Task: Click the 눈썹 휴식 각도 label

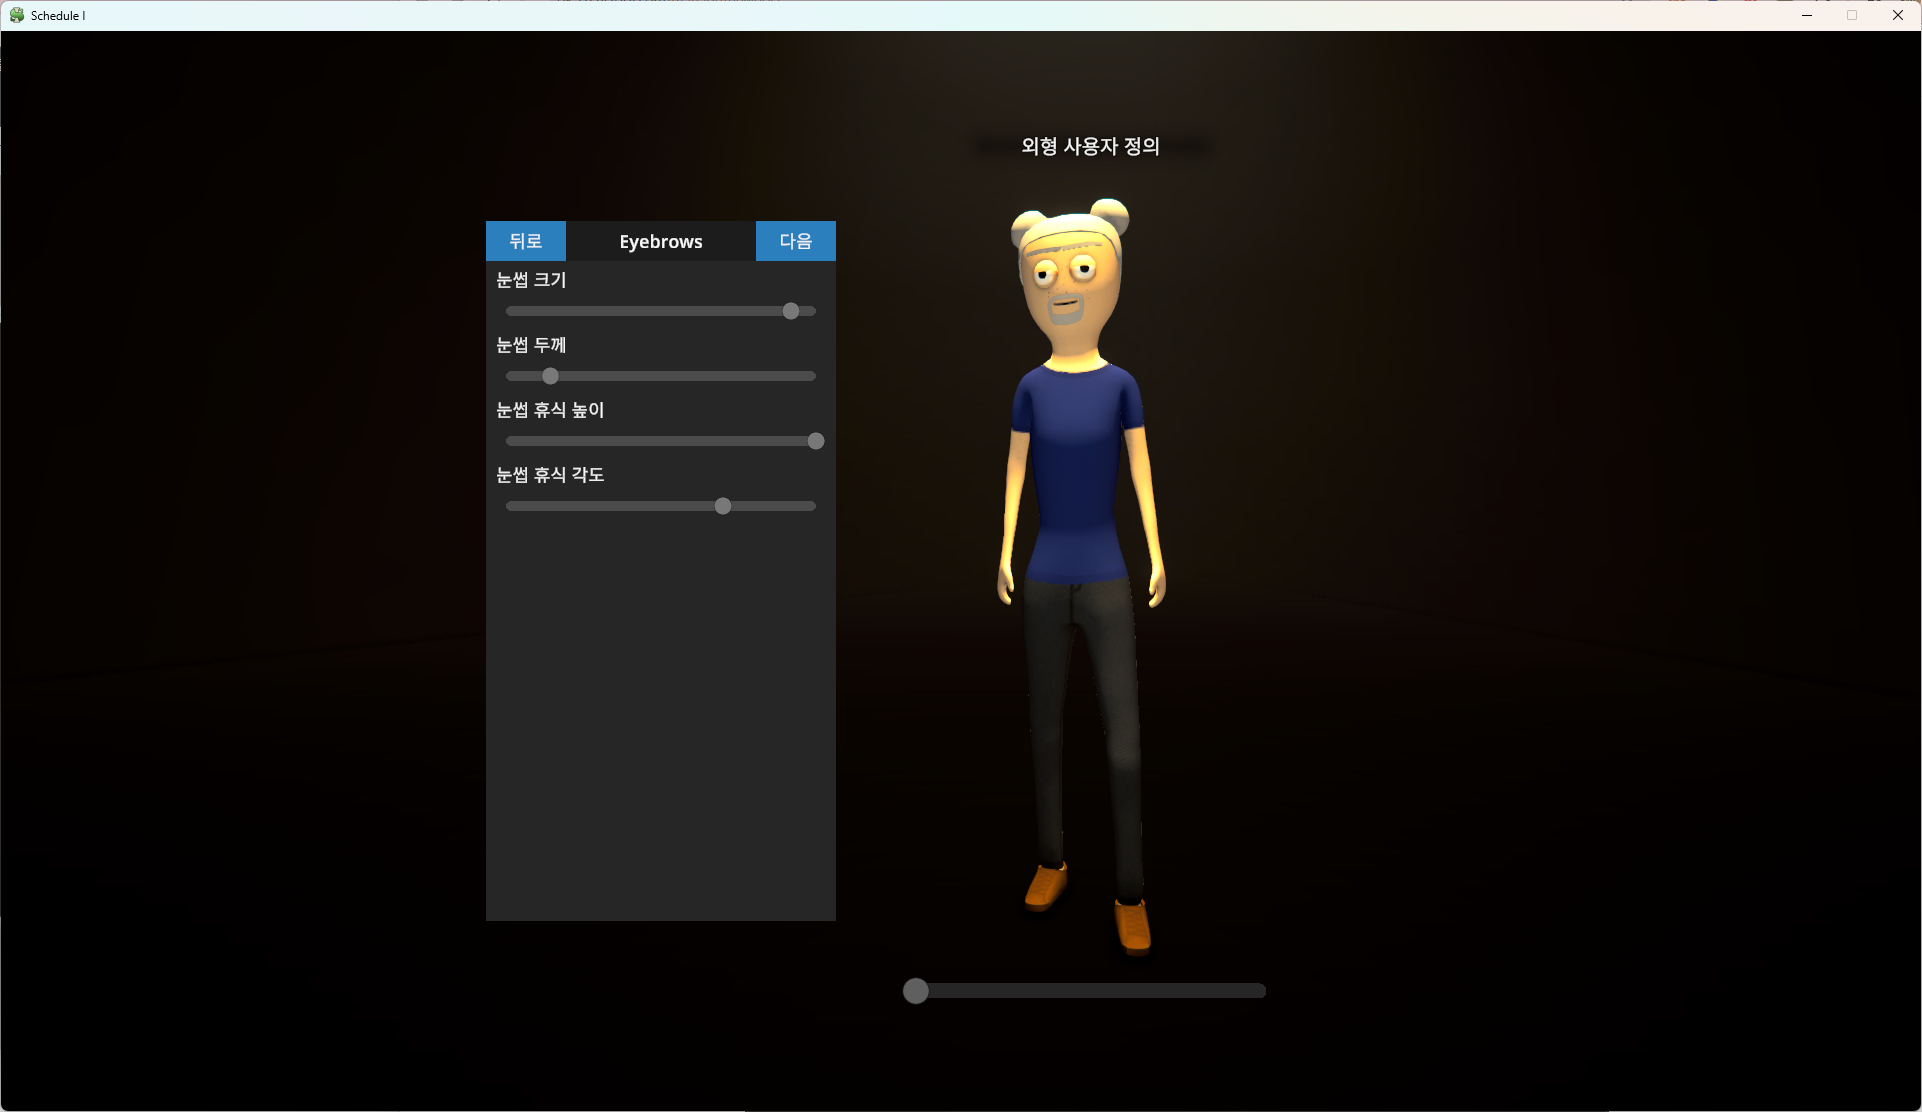Action: point(550,475)
